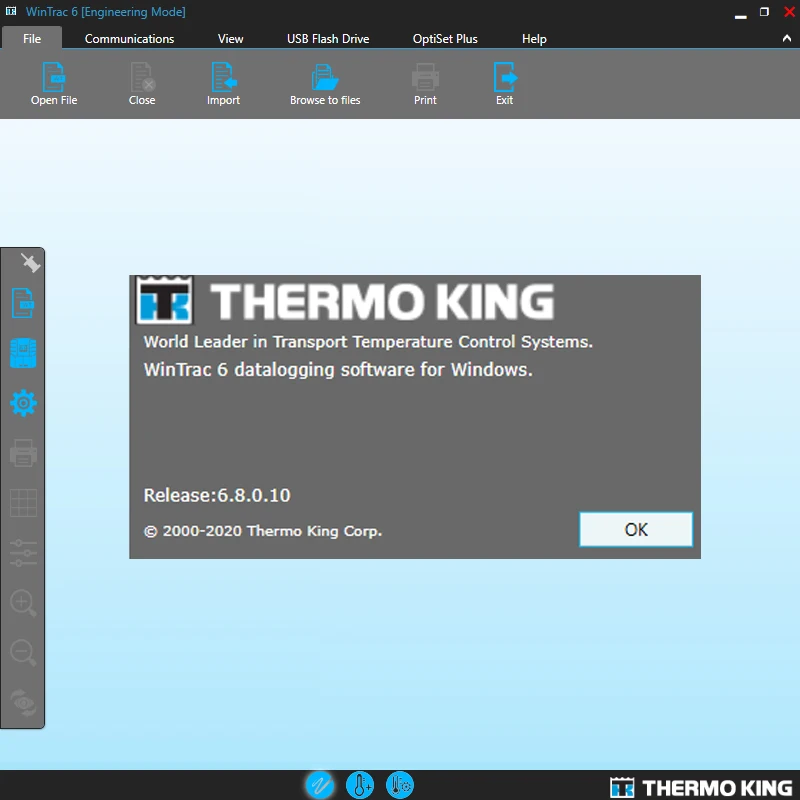The height and width of the screenshot is (800, 800).
Task: Collapse the ribbon with the chevron arrow
Action: [787, 38]
